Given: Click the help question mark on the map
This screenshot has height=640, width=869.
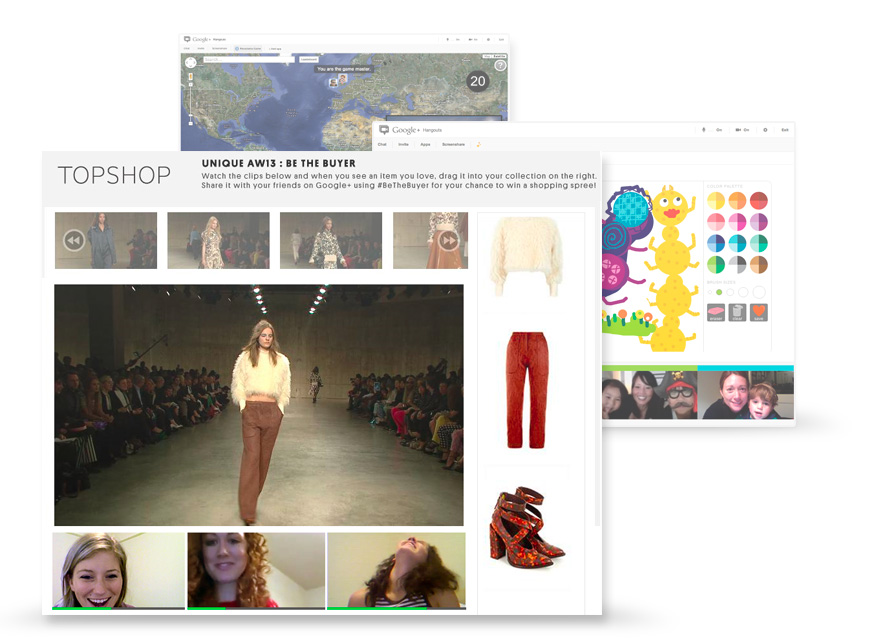Looking at the screenshot, I should [x=500, y=65].
